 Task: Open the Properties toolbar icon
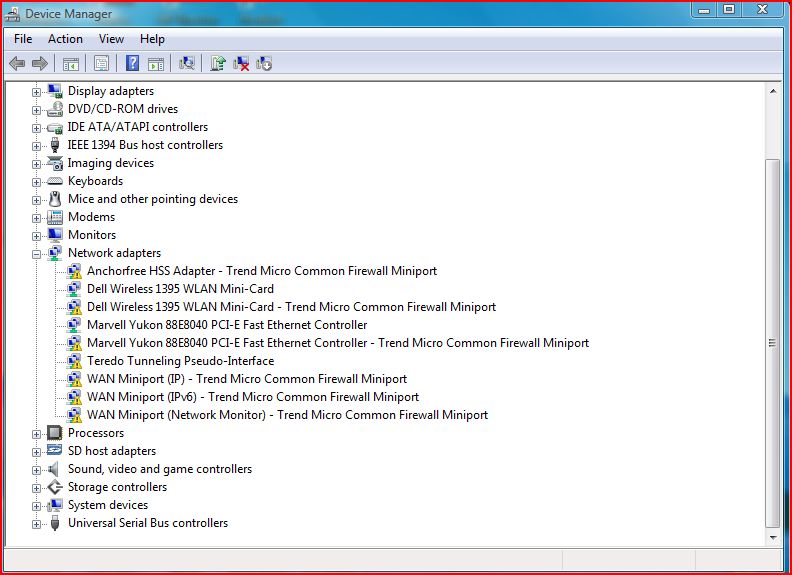[102, 64]
